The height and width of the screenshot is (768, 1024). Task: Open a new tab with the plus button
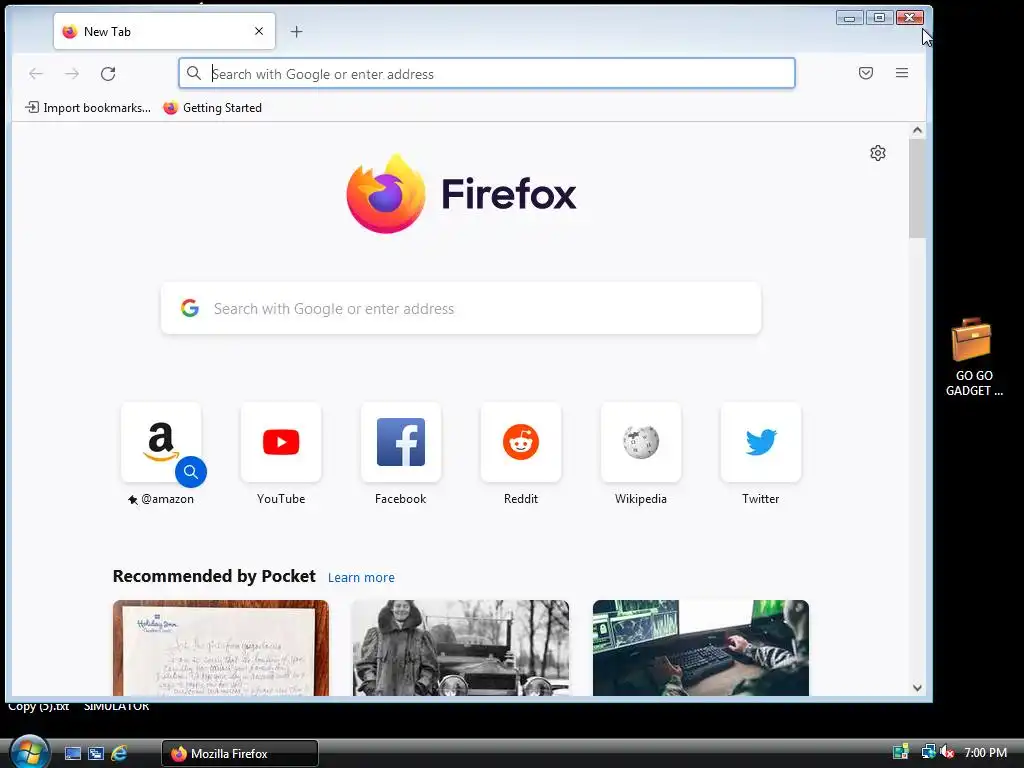[296, 31]
